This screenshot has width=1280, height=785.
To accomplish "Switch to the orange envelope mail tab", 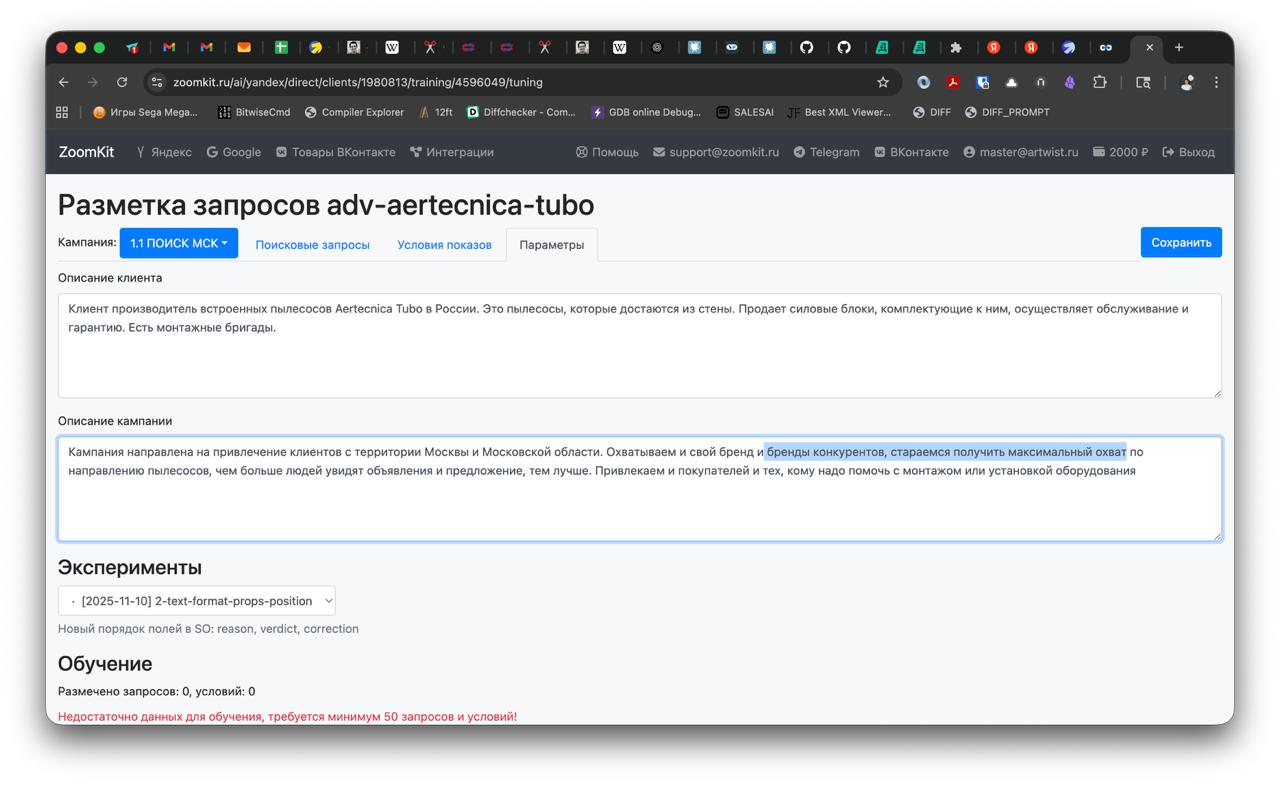I will coord(244,47).
